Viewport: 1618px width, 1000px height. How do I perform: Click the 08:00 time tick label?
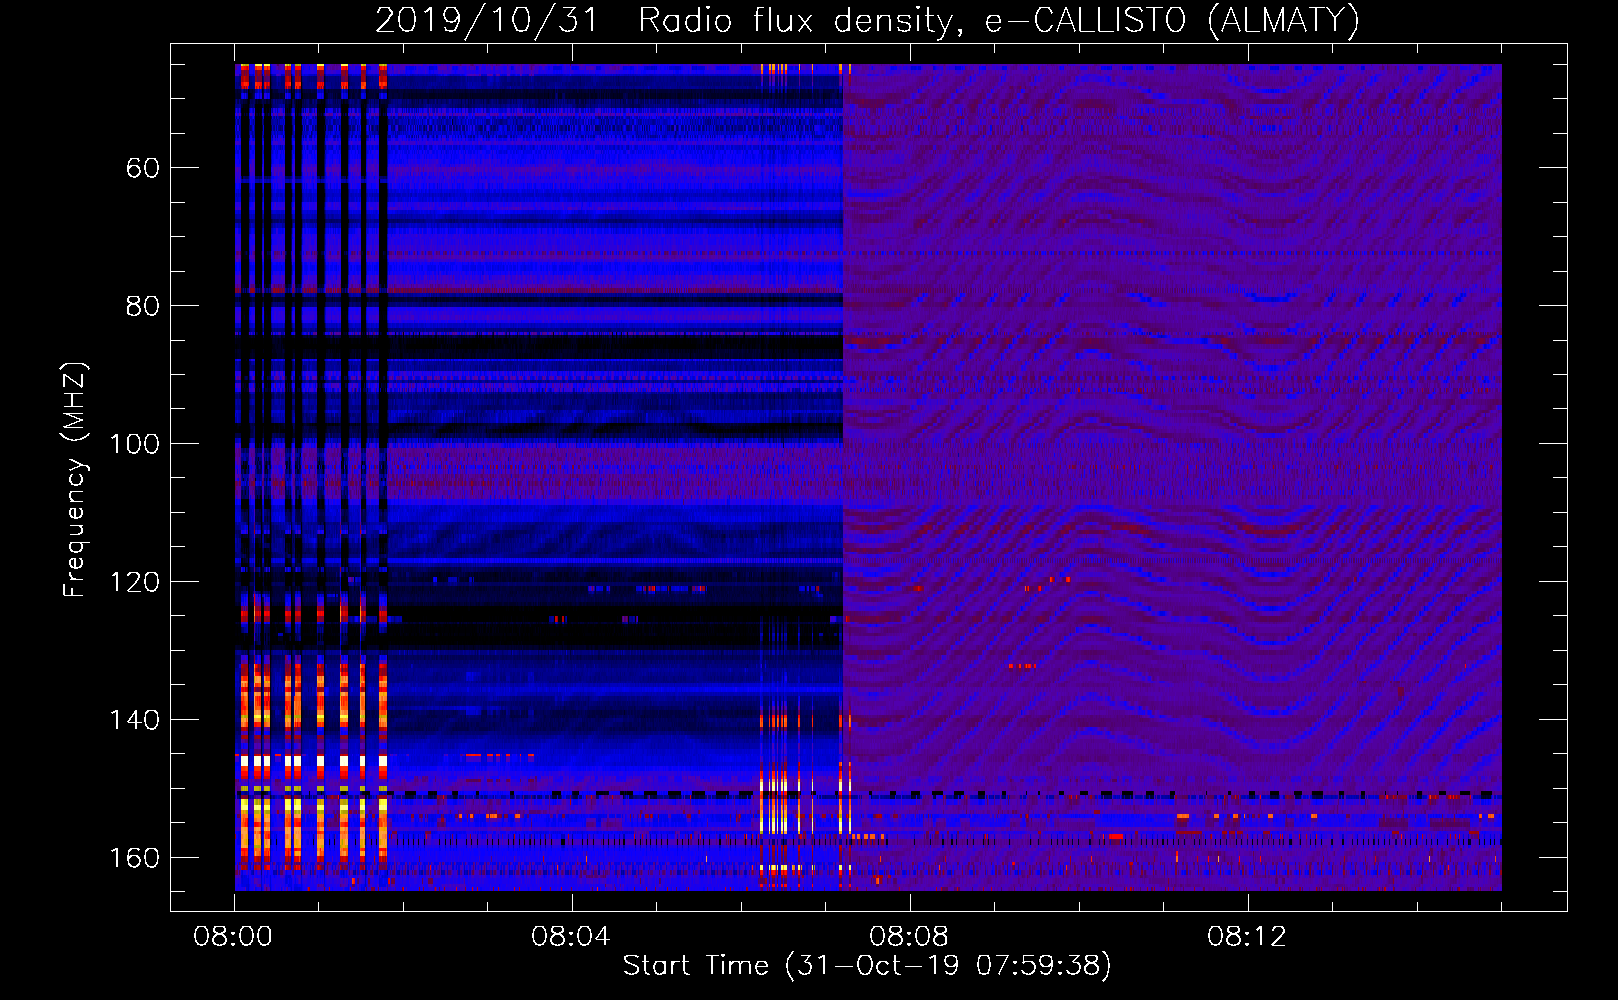[234, 937]
